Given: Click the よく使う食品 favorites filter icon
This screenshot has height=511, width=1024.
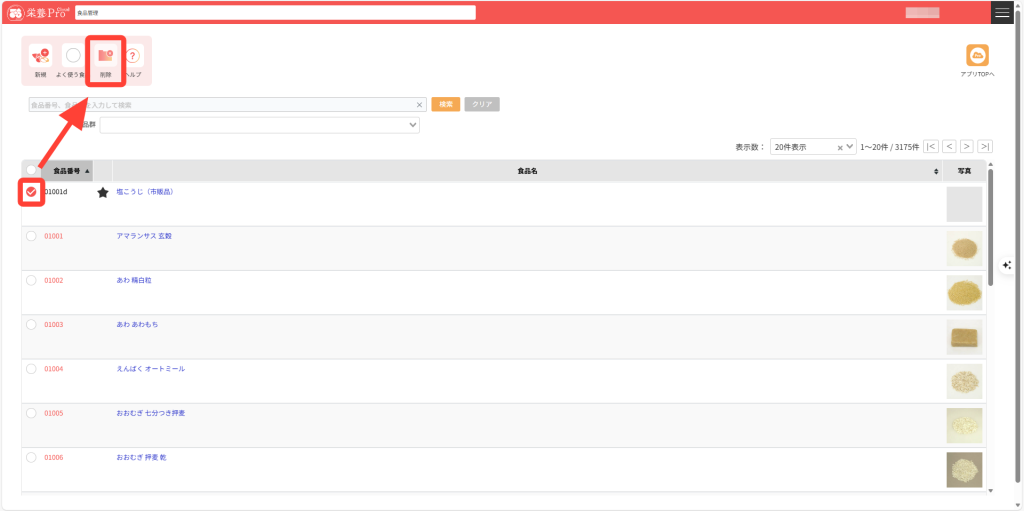Looking at the screenshot, I should (73, 58).
